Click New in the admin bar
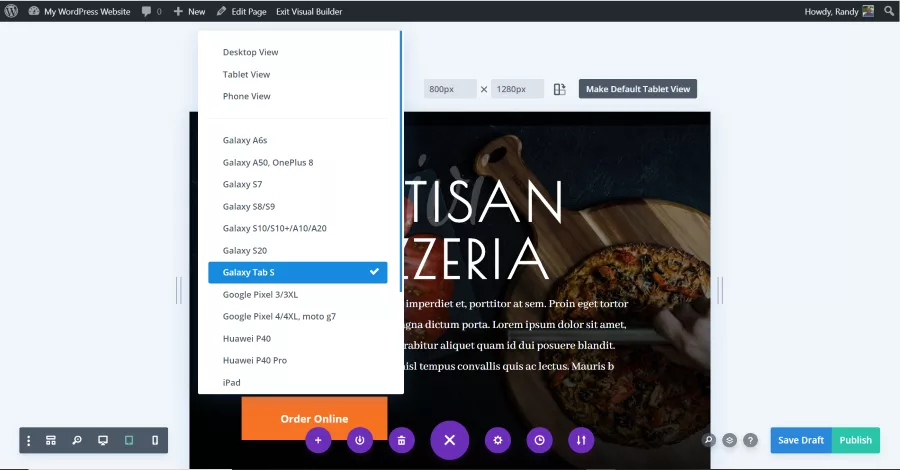This screenshot has width=900, height=470. point(189,11)
